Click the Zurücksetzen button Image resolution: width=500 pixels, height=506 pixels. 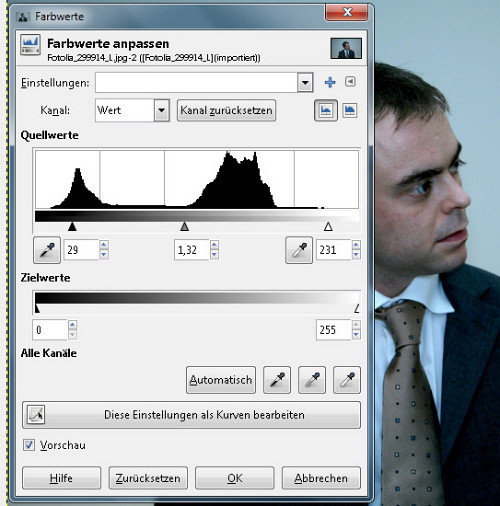pyautogui.click(x=148, y=478)
